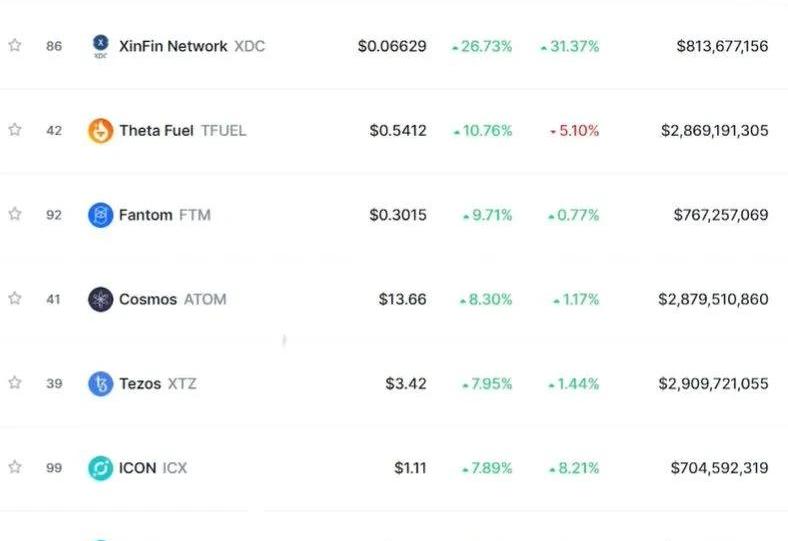Click the Cosmos price $13.66

tap(403, 299)
